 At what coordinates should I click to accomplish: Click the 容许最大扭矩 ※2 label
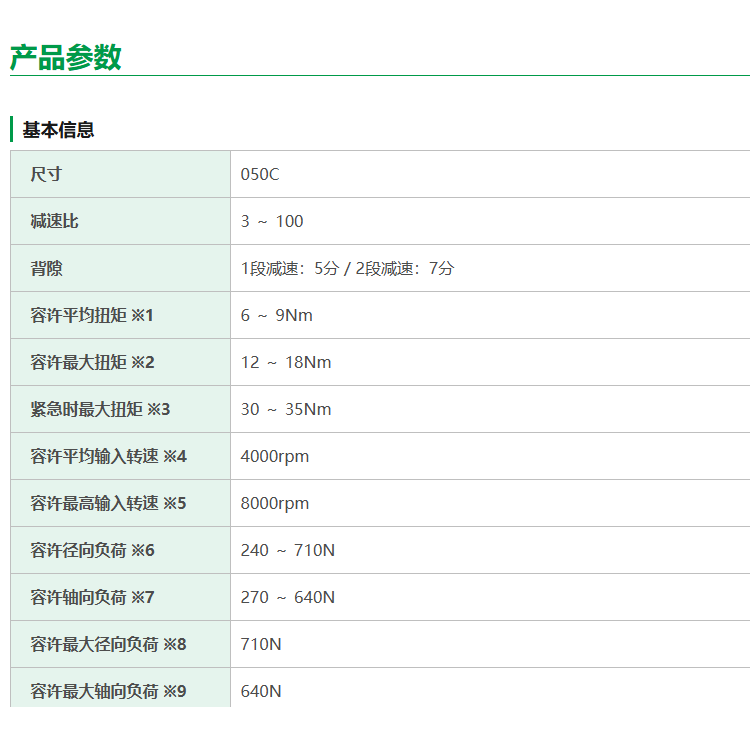[x=92, y=362]
